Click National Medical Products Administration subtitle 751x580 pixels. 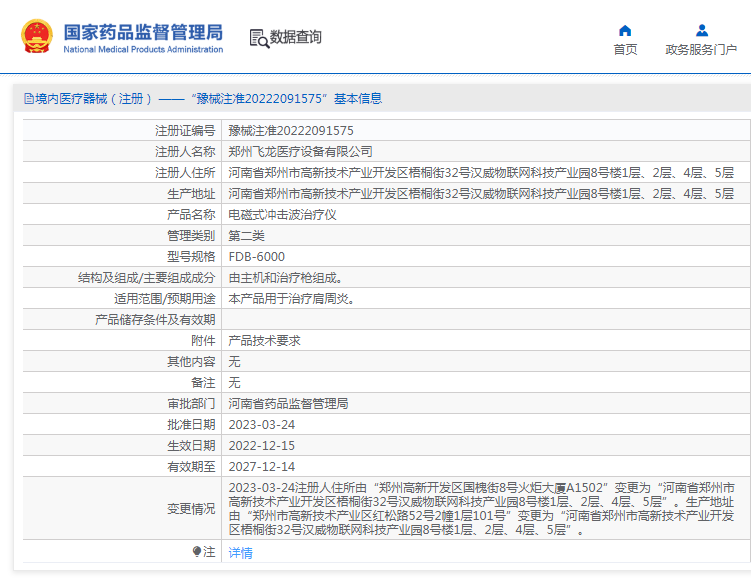(143, 49)
